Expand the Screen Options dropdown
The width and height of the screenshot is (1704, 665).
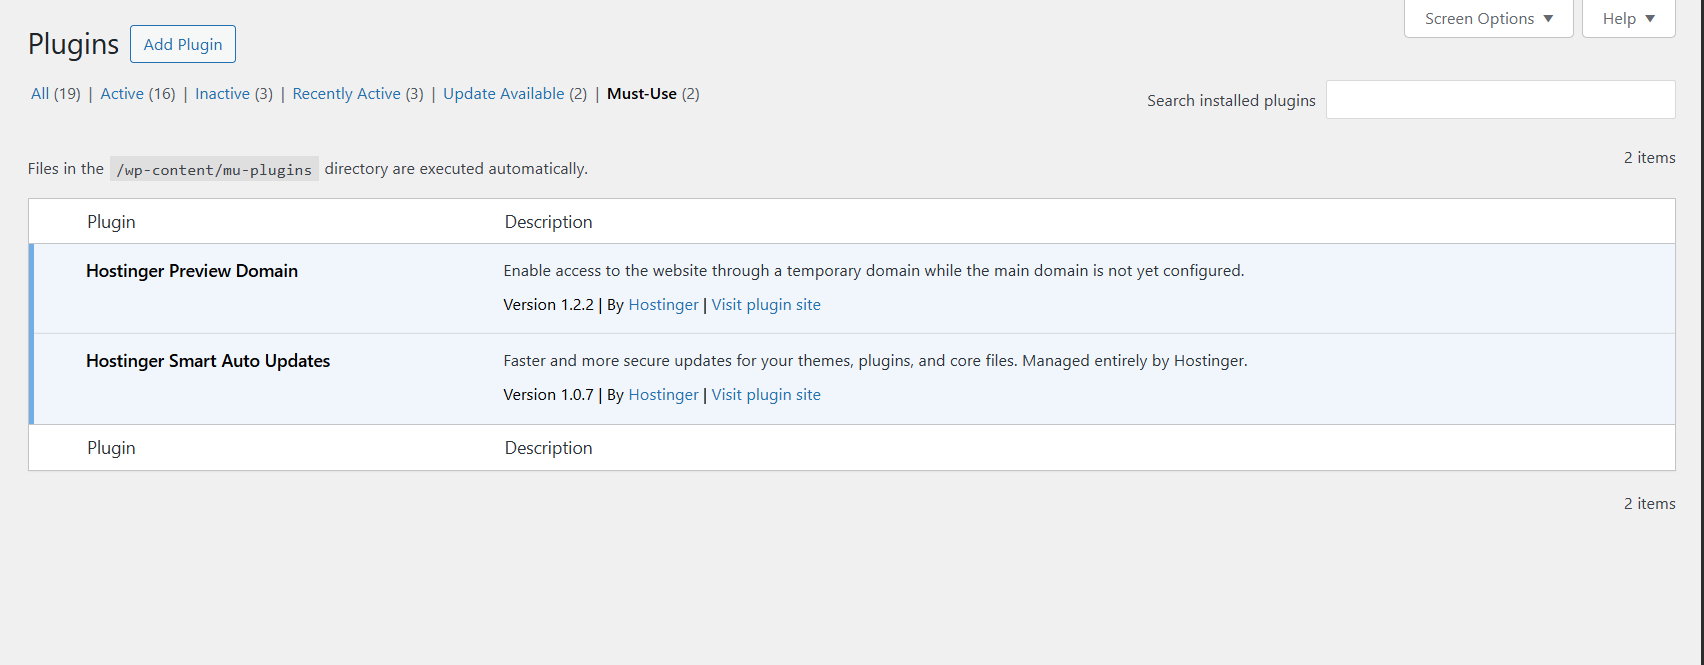click(x=1488, y=19)
